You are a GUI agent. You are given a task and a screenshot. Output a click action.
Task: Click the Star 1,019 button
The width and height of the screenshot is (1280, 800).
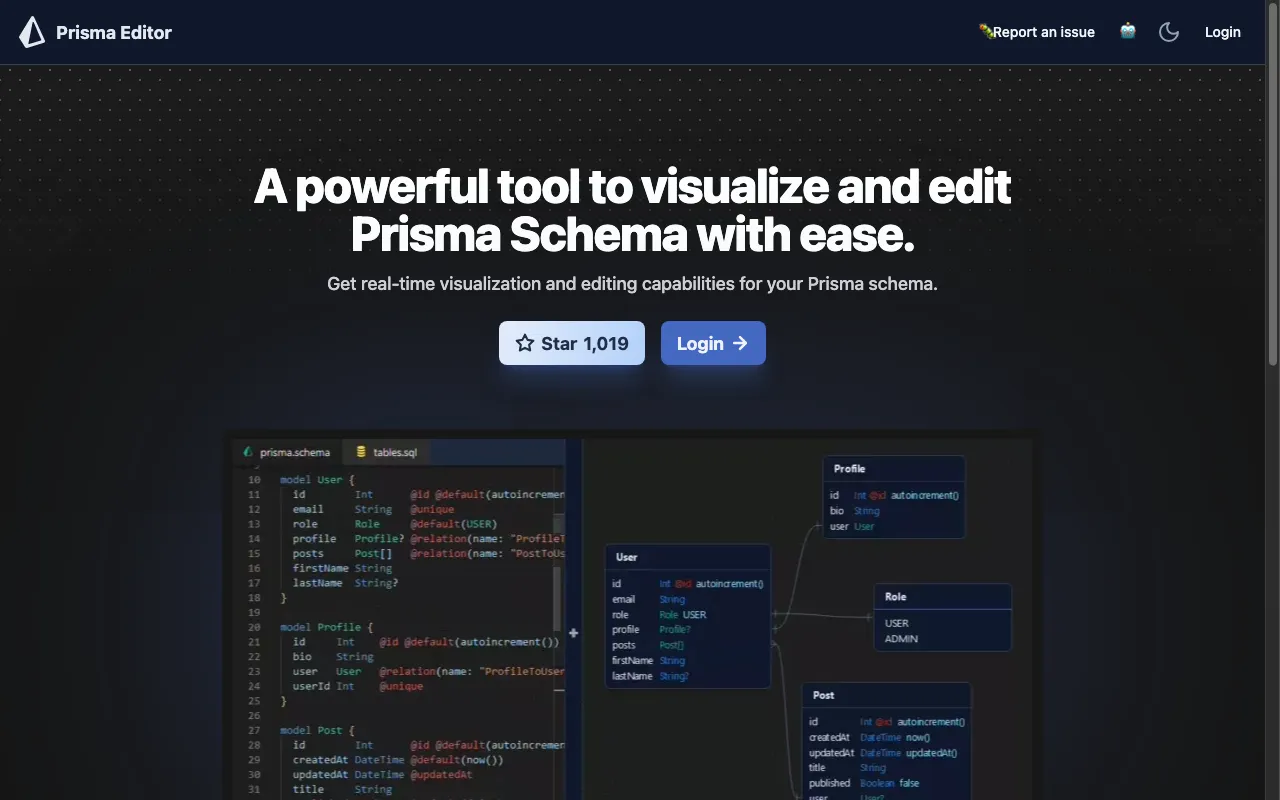572,343
